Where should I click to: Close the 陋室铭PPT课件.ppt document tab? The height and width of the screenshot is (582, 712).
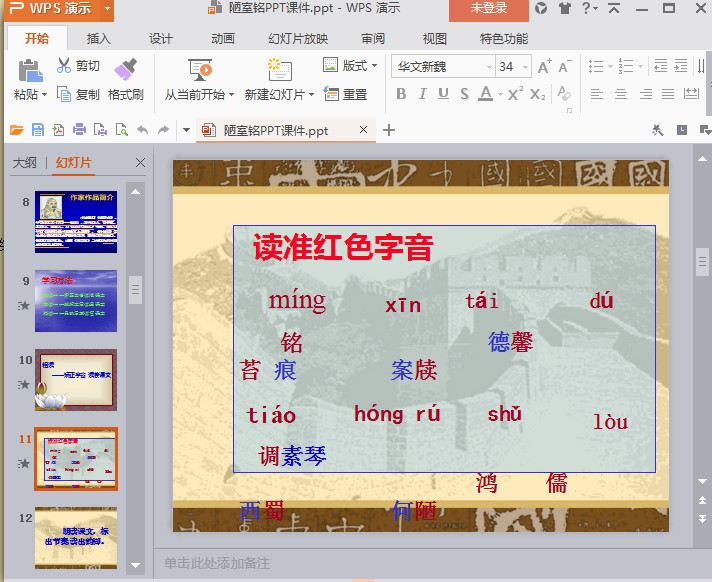363,130
